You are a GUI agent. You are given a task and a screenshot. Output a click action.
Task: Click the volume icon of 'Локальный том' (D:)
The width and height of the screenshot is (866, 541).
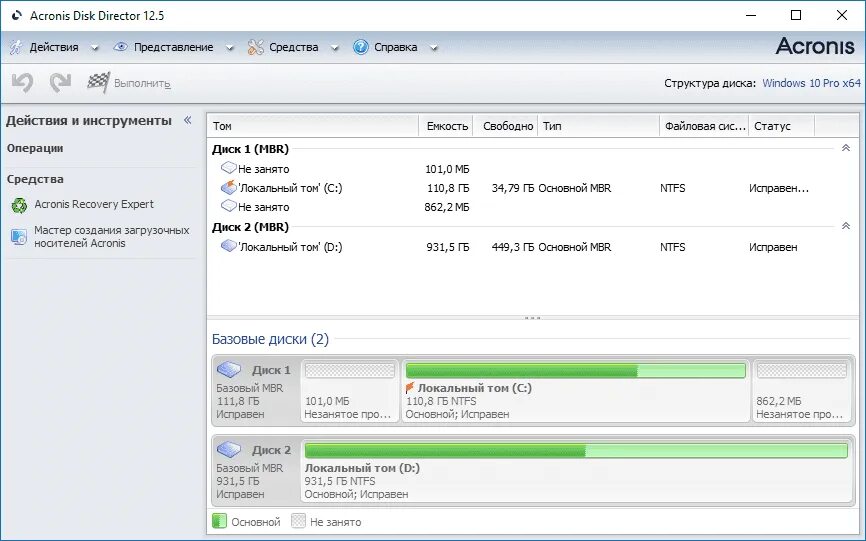(228, 246)
